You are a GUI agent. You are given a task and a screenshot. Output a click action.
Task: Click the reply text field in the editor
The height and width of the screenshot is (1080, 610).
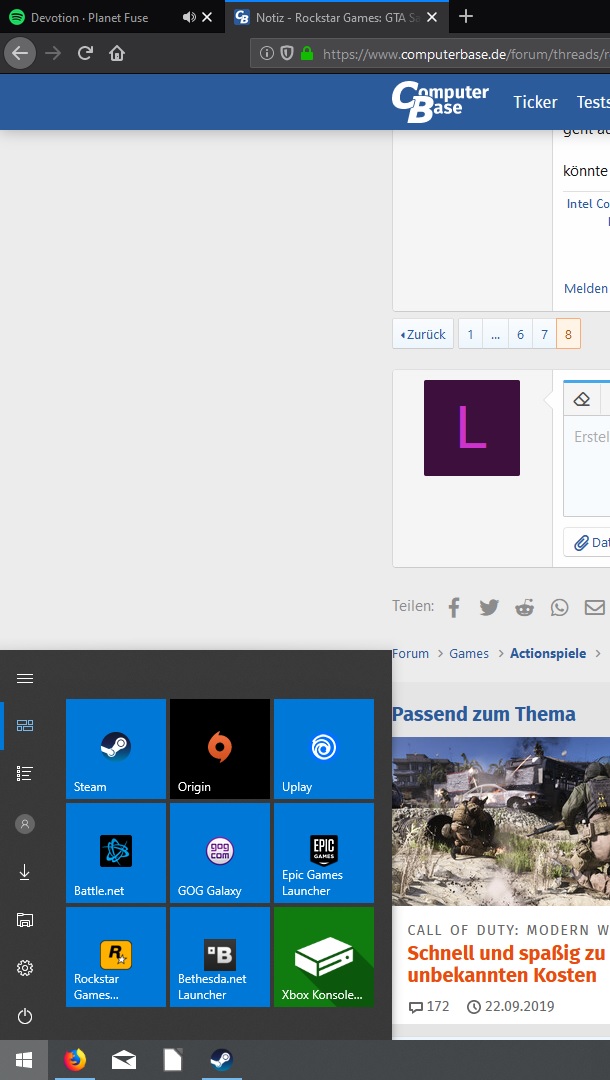[x=587, y=466]
